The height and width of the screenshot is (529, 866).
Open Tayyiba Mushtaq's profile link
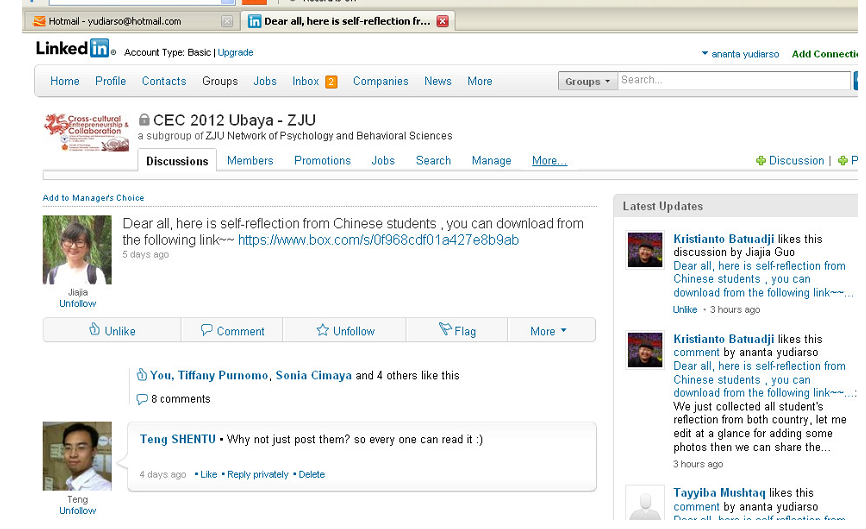719,493
